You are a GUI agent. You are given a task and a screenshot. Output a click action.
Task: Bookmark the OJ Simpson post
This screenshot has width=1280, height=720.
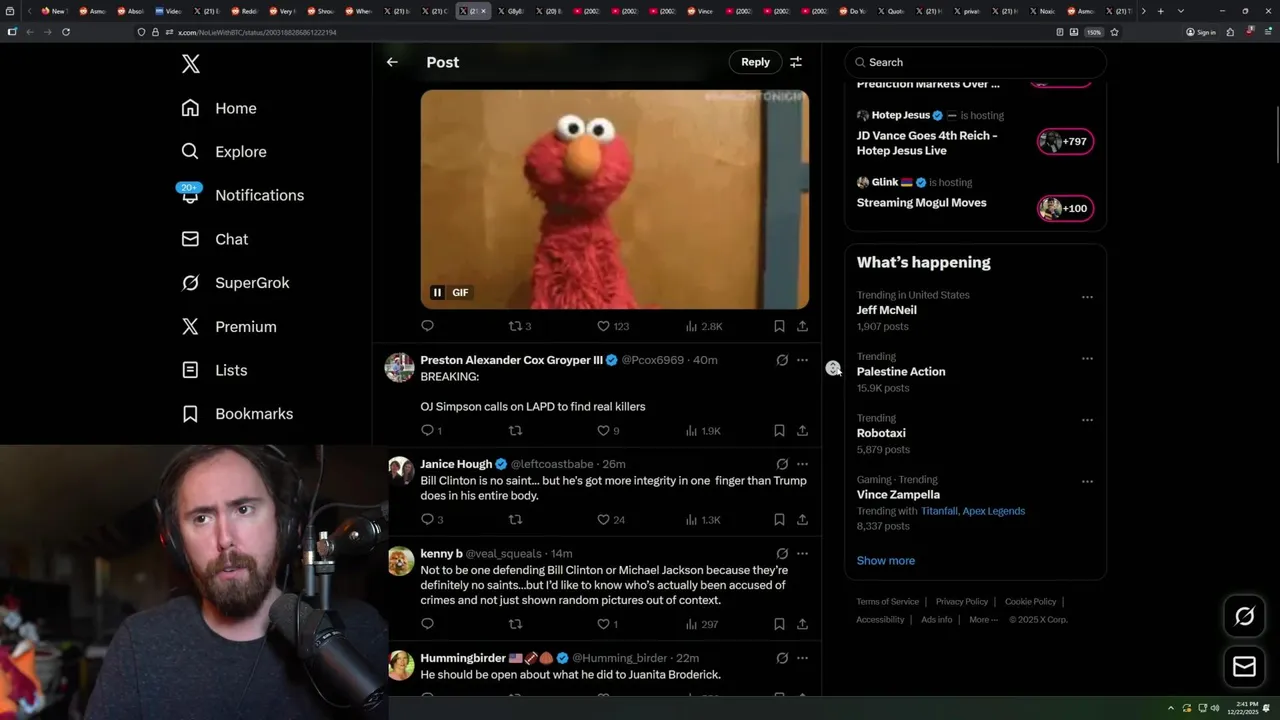(779, 431)
